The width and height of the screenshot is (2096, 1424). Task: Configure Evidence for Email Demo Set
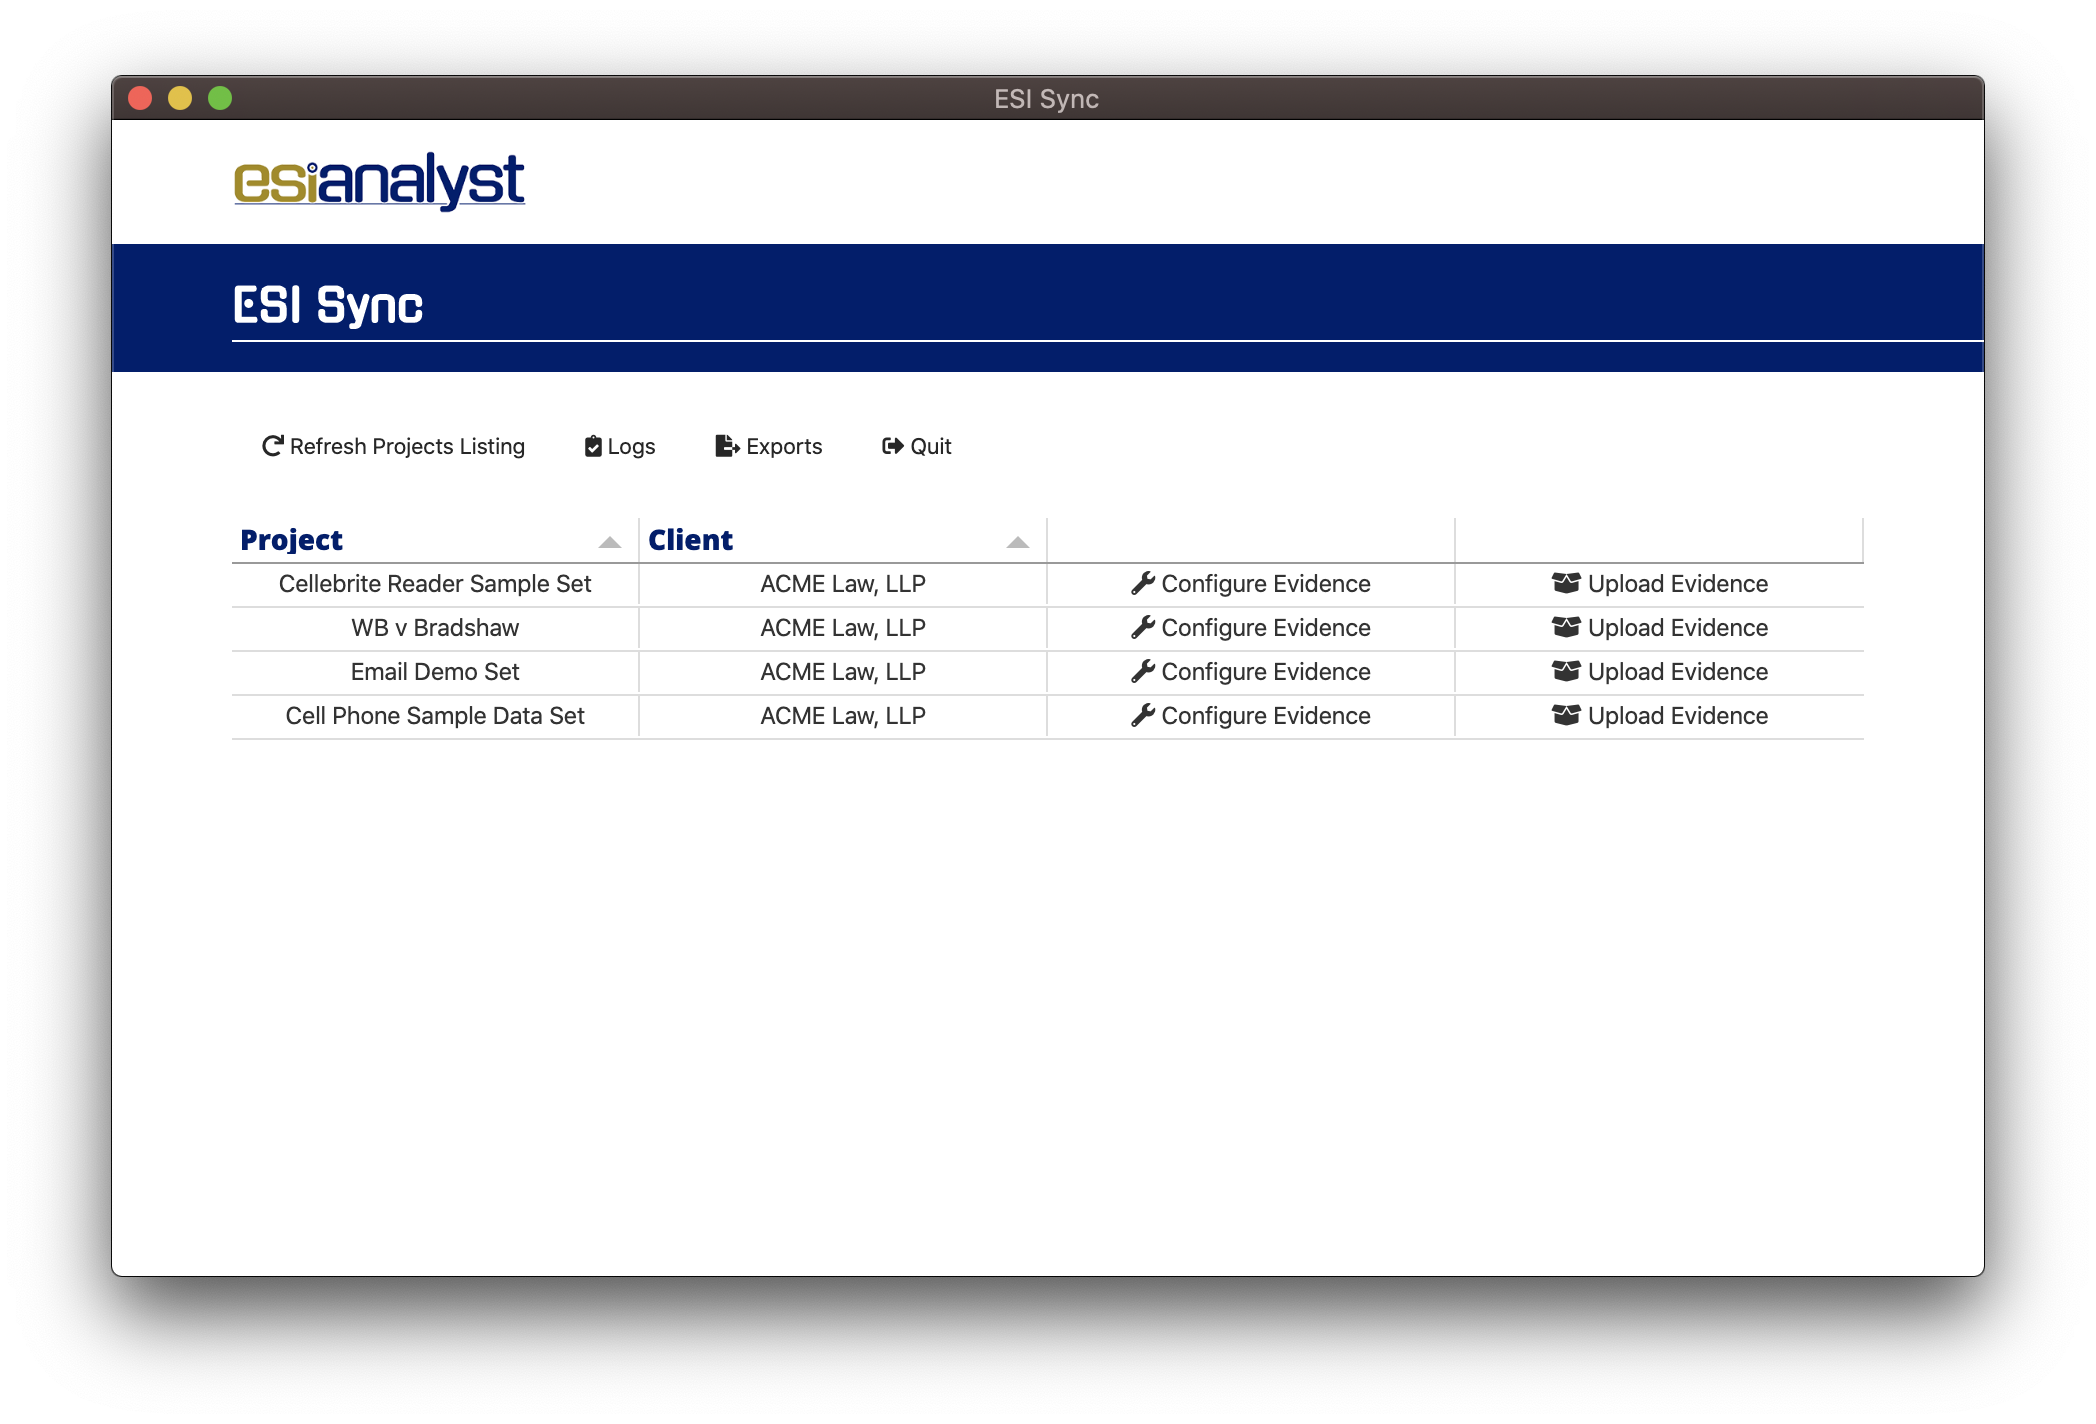pos(1251,672)
